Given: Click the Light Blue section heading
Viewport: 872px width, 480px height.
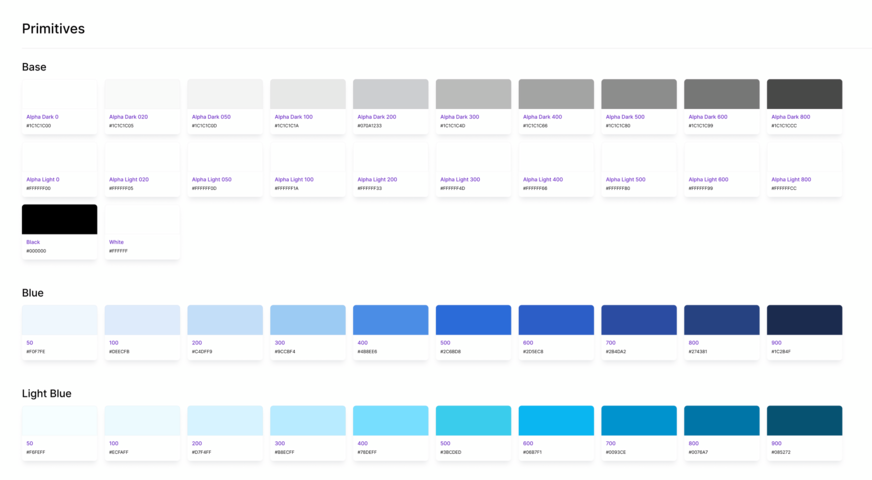Looking at the screenshot, I should pos(47,394).
